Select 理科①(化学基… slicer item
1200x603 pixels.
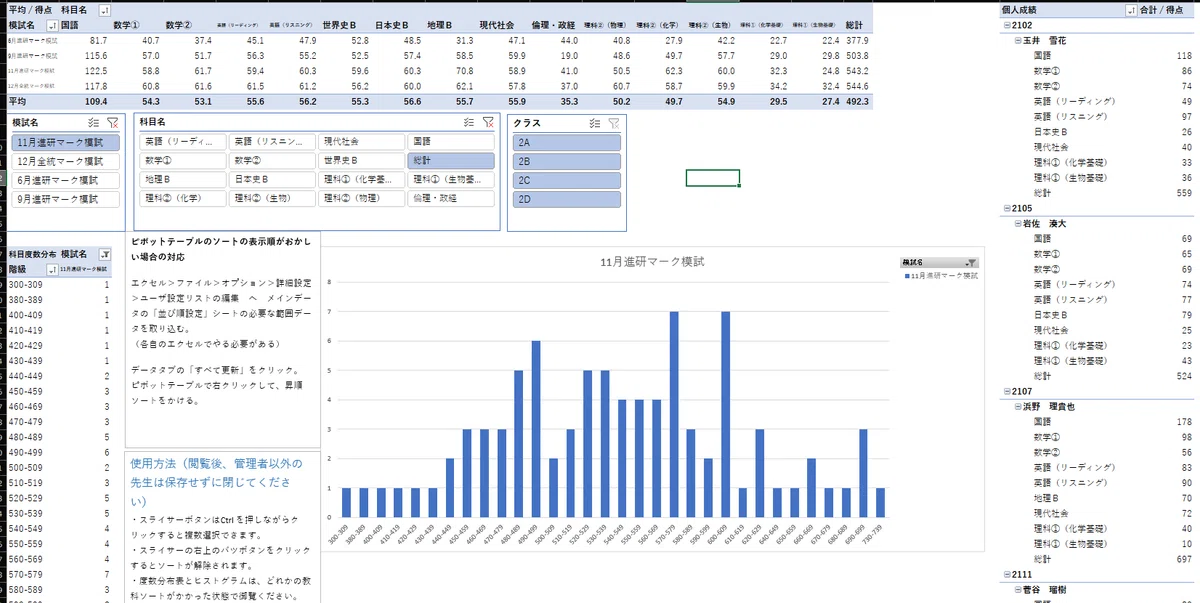(x=362, y=180)
